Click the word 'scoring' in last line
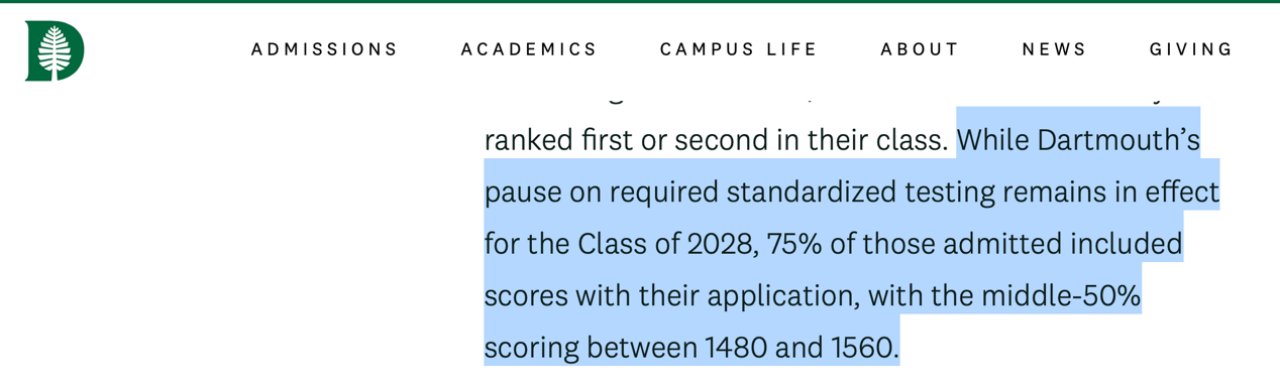Screen dimensions: 1280x389 click(531, 348)
